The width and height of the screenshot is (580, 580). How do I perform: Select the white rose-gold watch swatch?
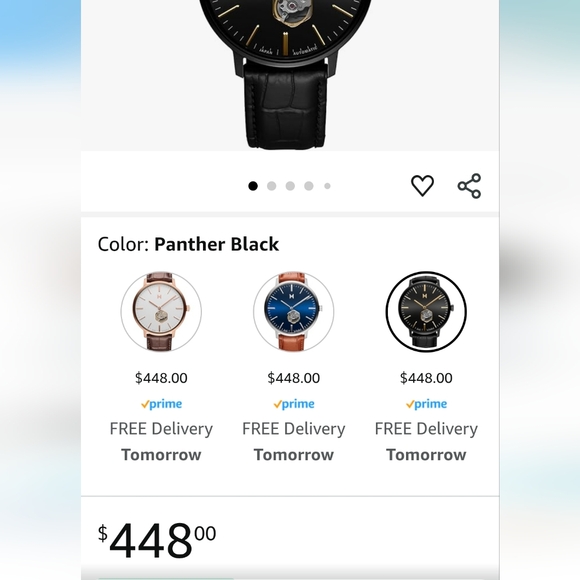tap(161, 311)
